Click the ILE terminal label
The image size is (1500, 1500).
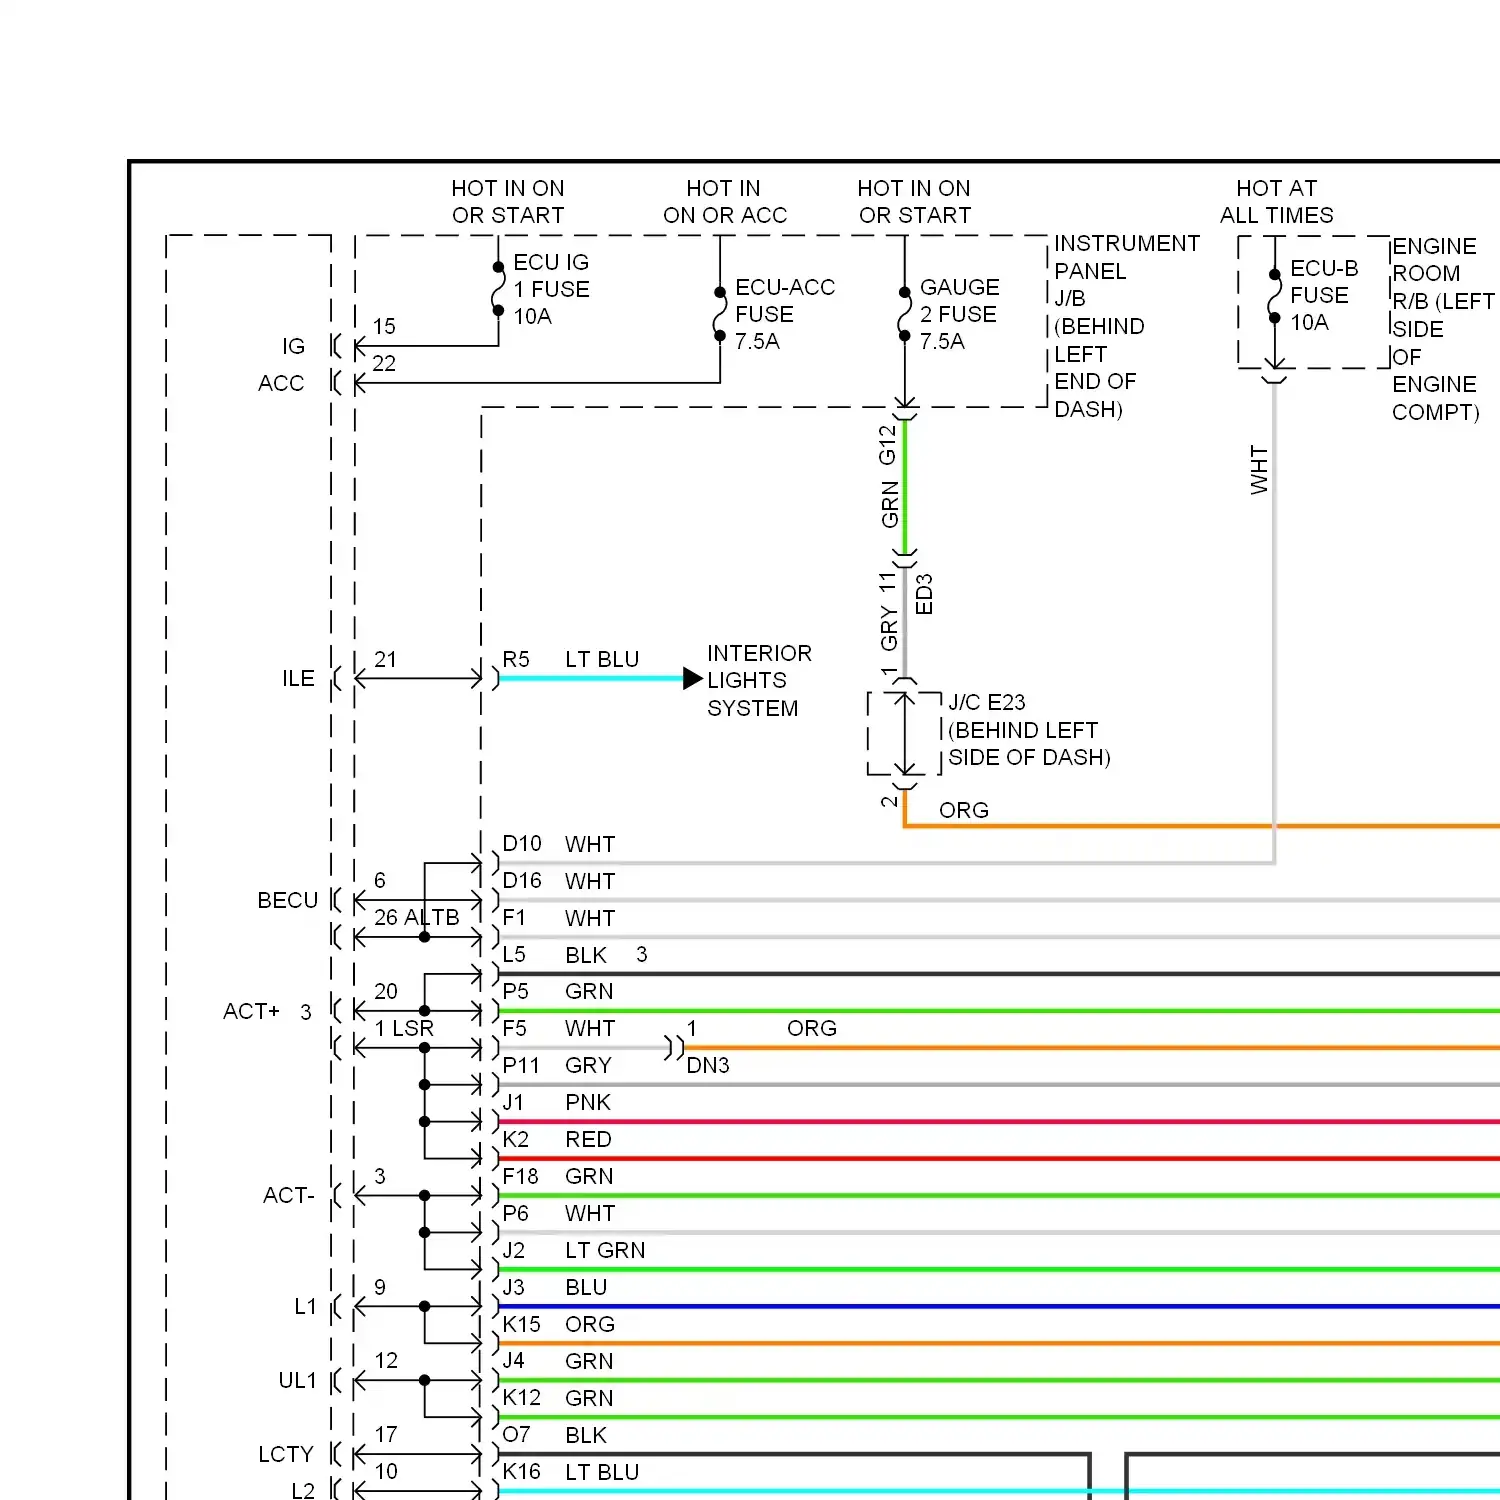pos(298,678)
